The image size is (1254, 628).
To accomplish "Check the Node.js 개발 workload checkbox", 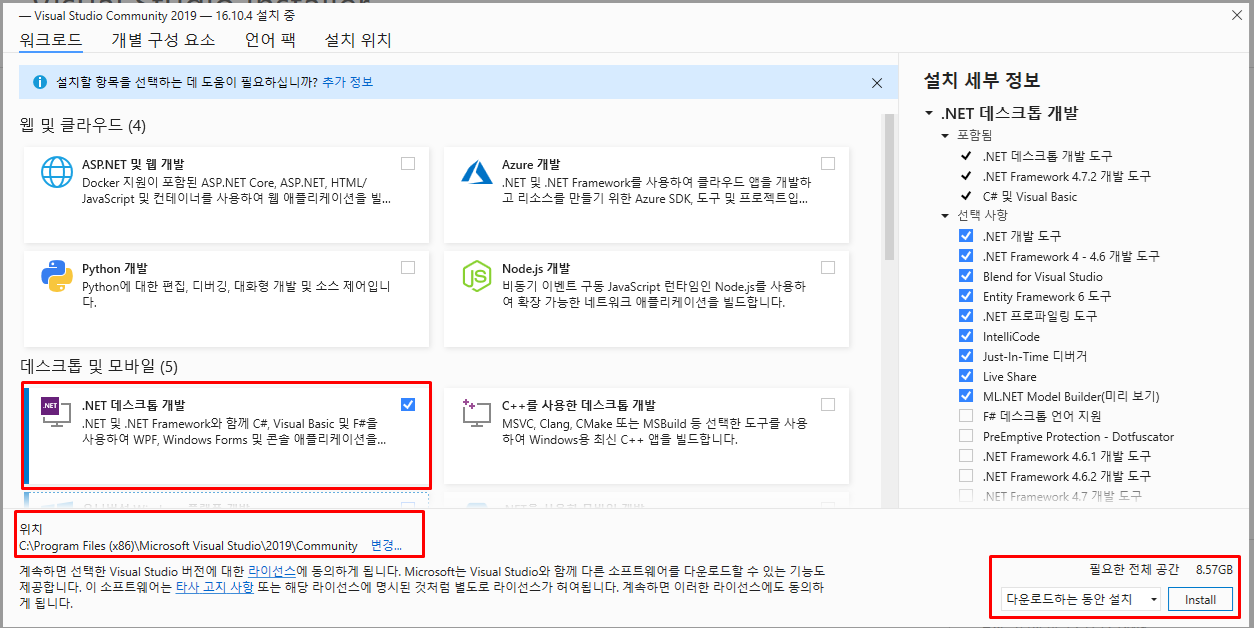I will coord(828,267).
